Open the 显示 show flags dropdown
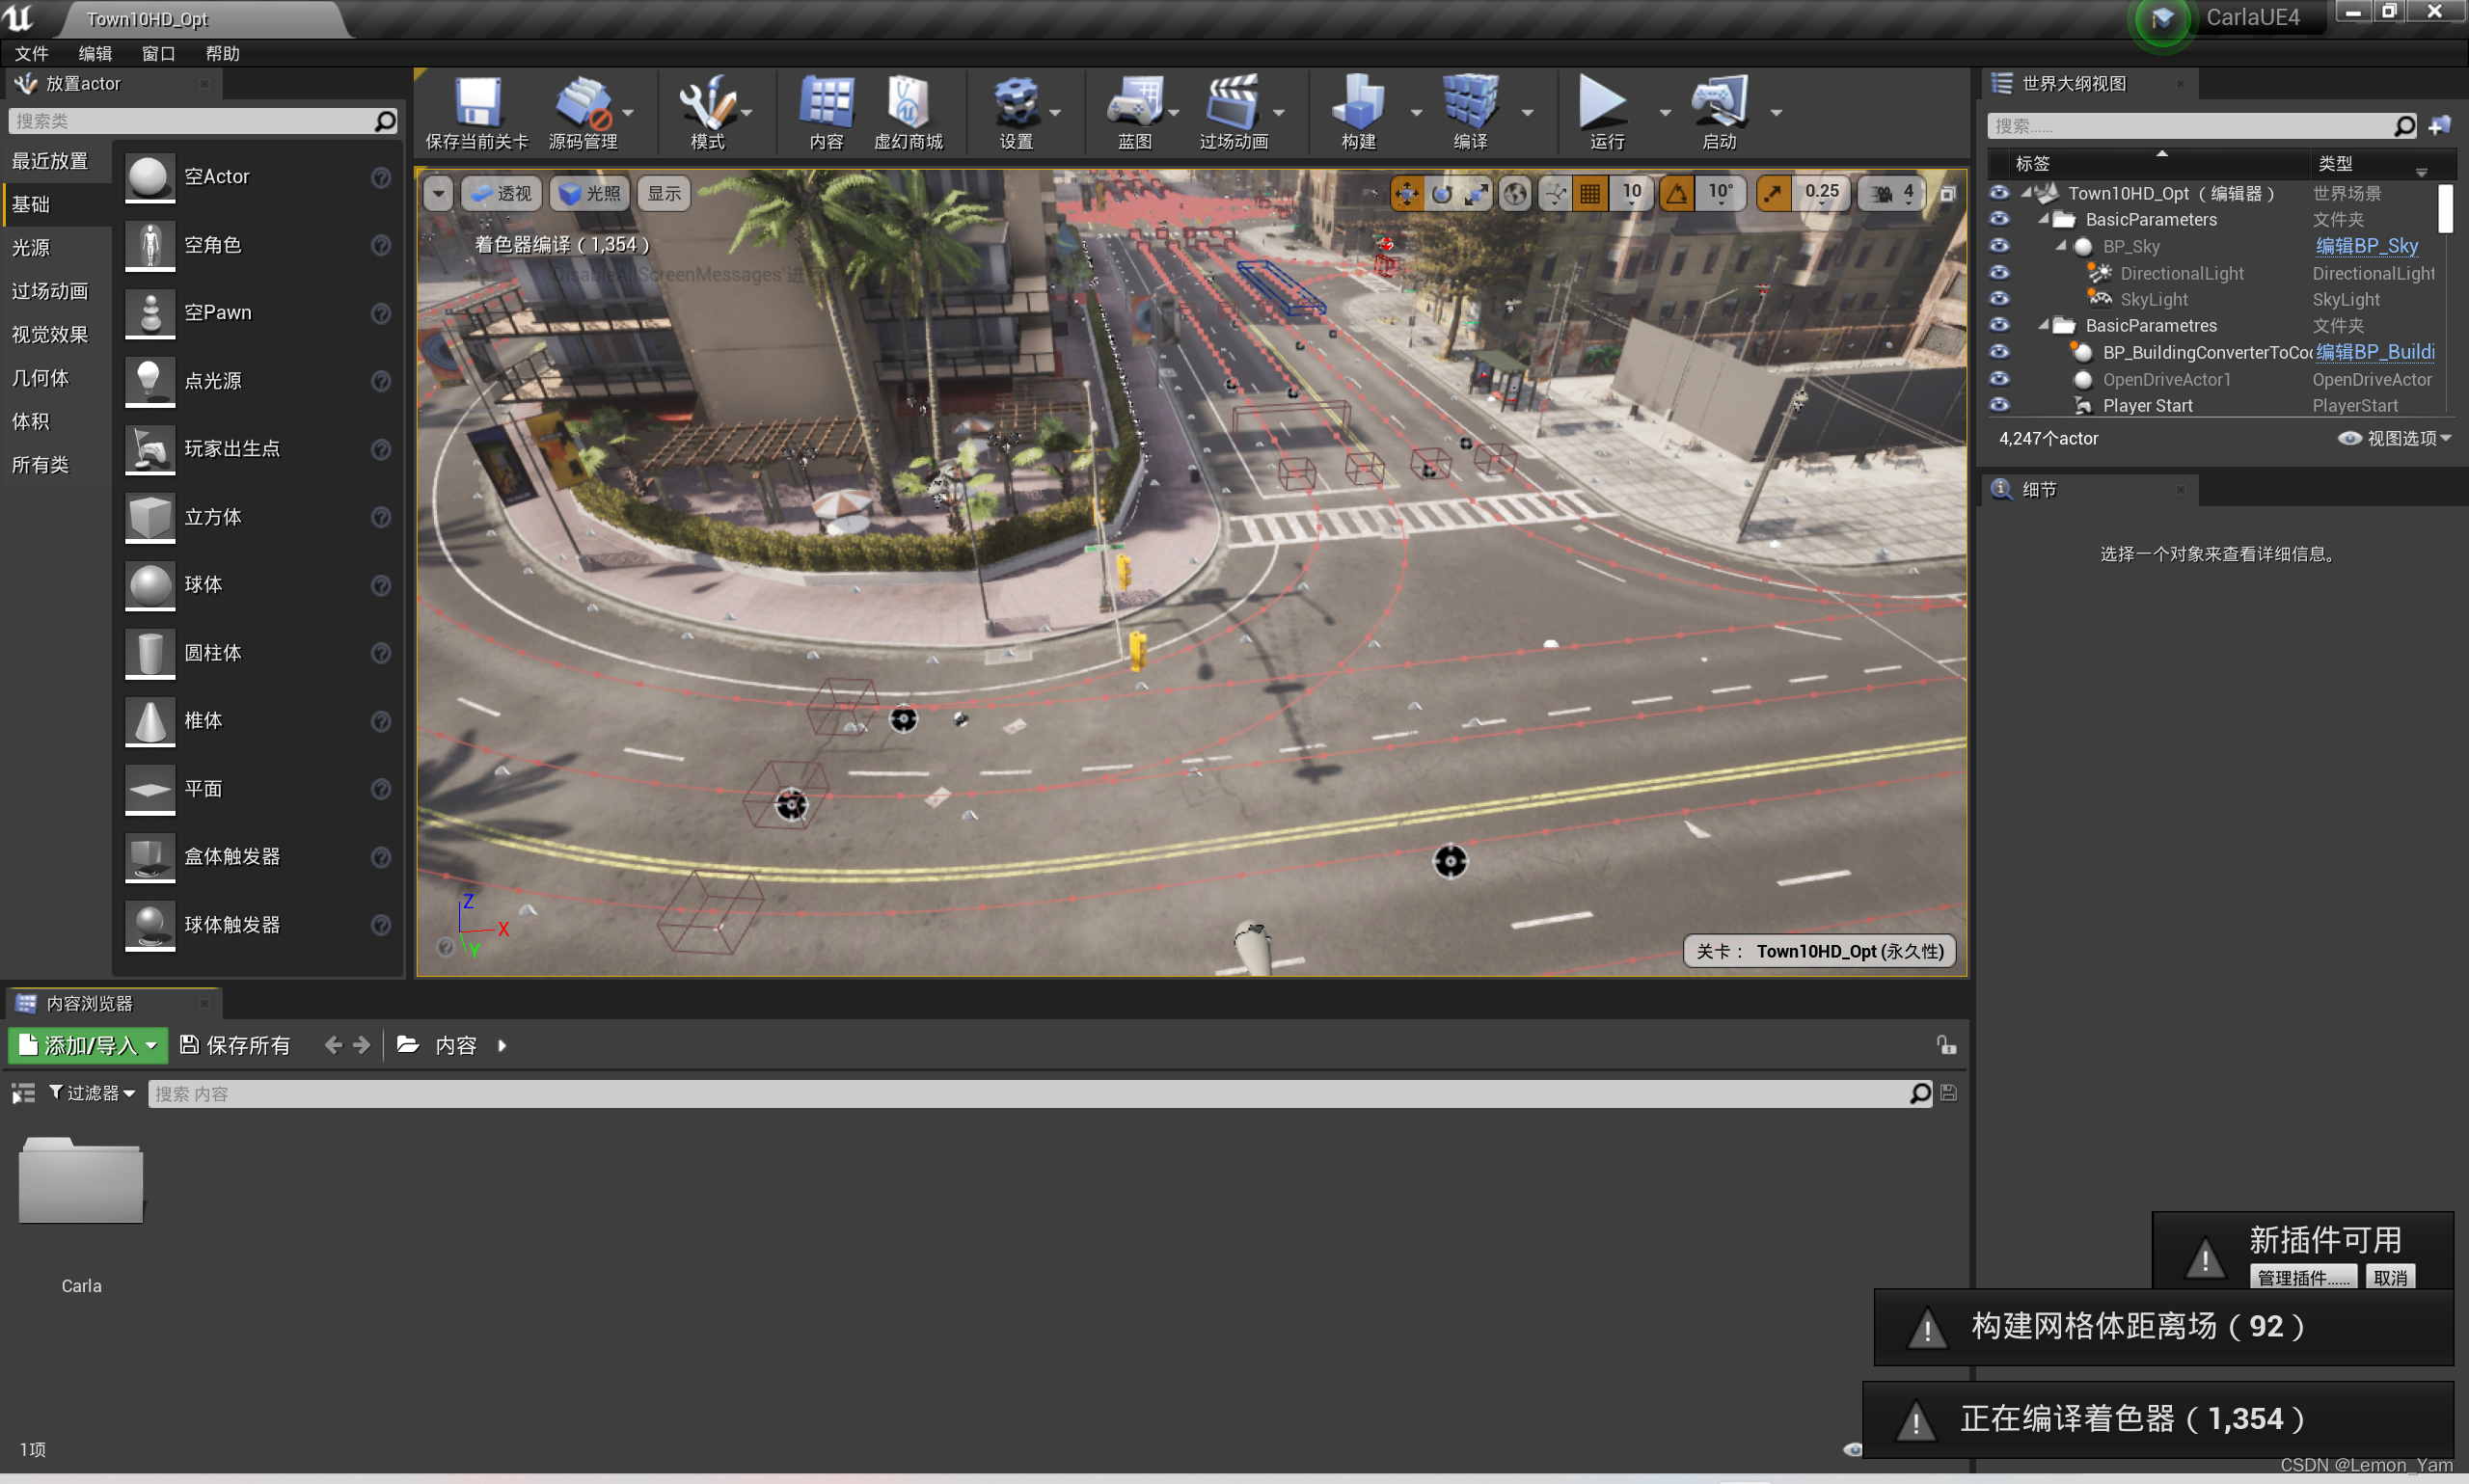Screen dimensions: 2469x1484 tap(664, 193)
